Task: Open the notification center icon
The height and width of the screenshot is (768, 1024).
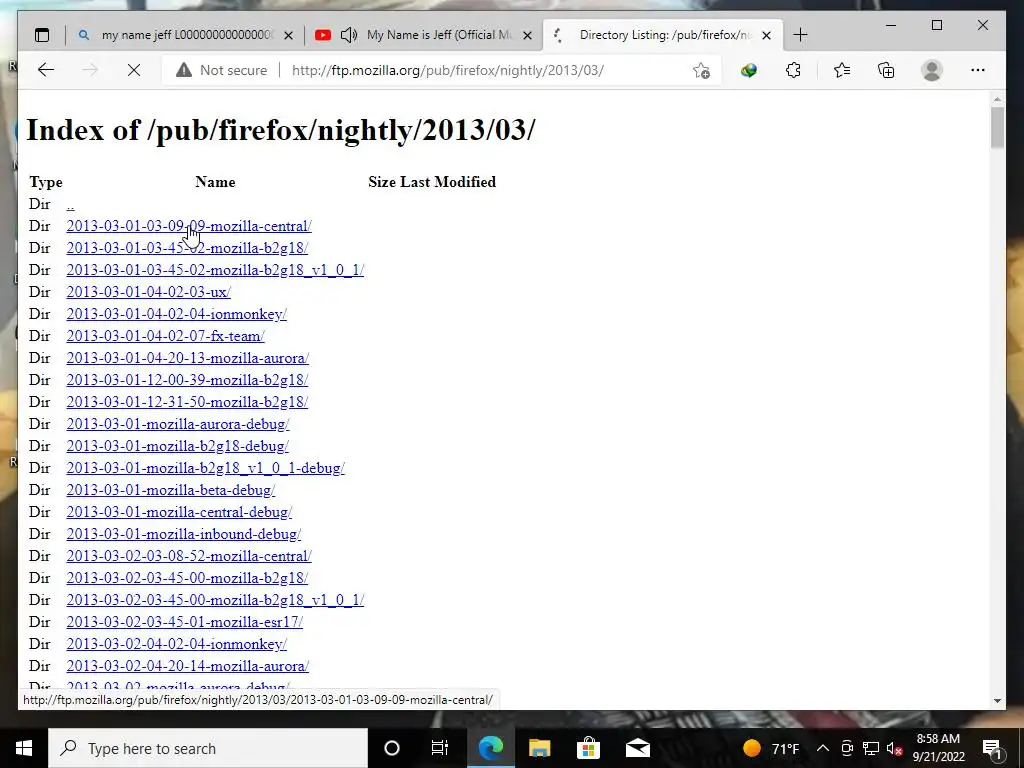Action: [x=992, y=748]
